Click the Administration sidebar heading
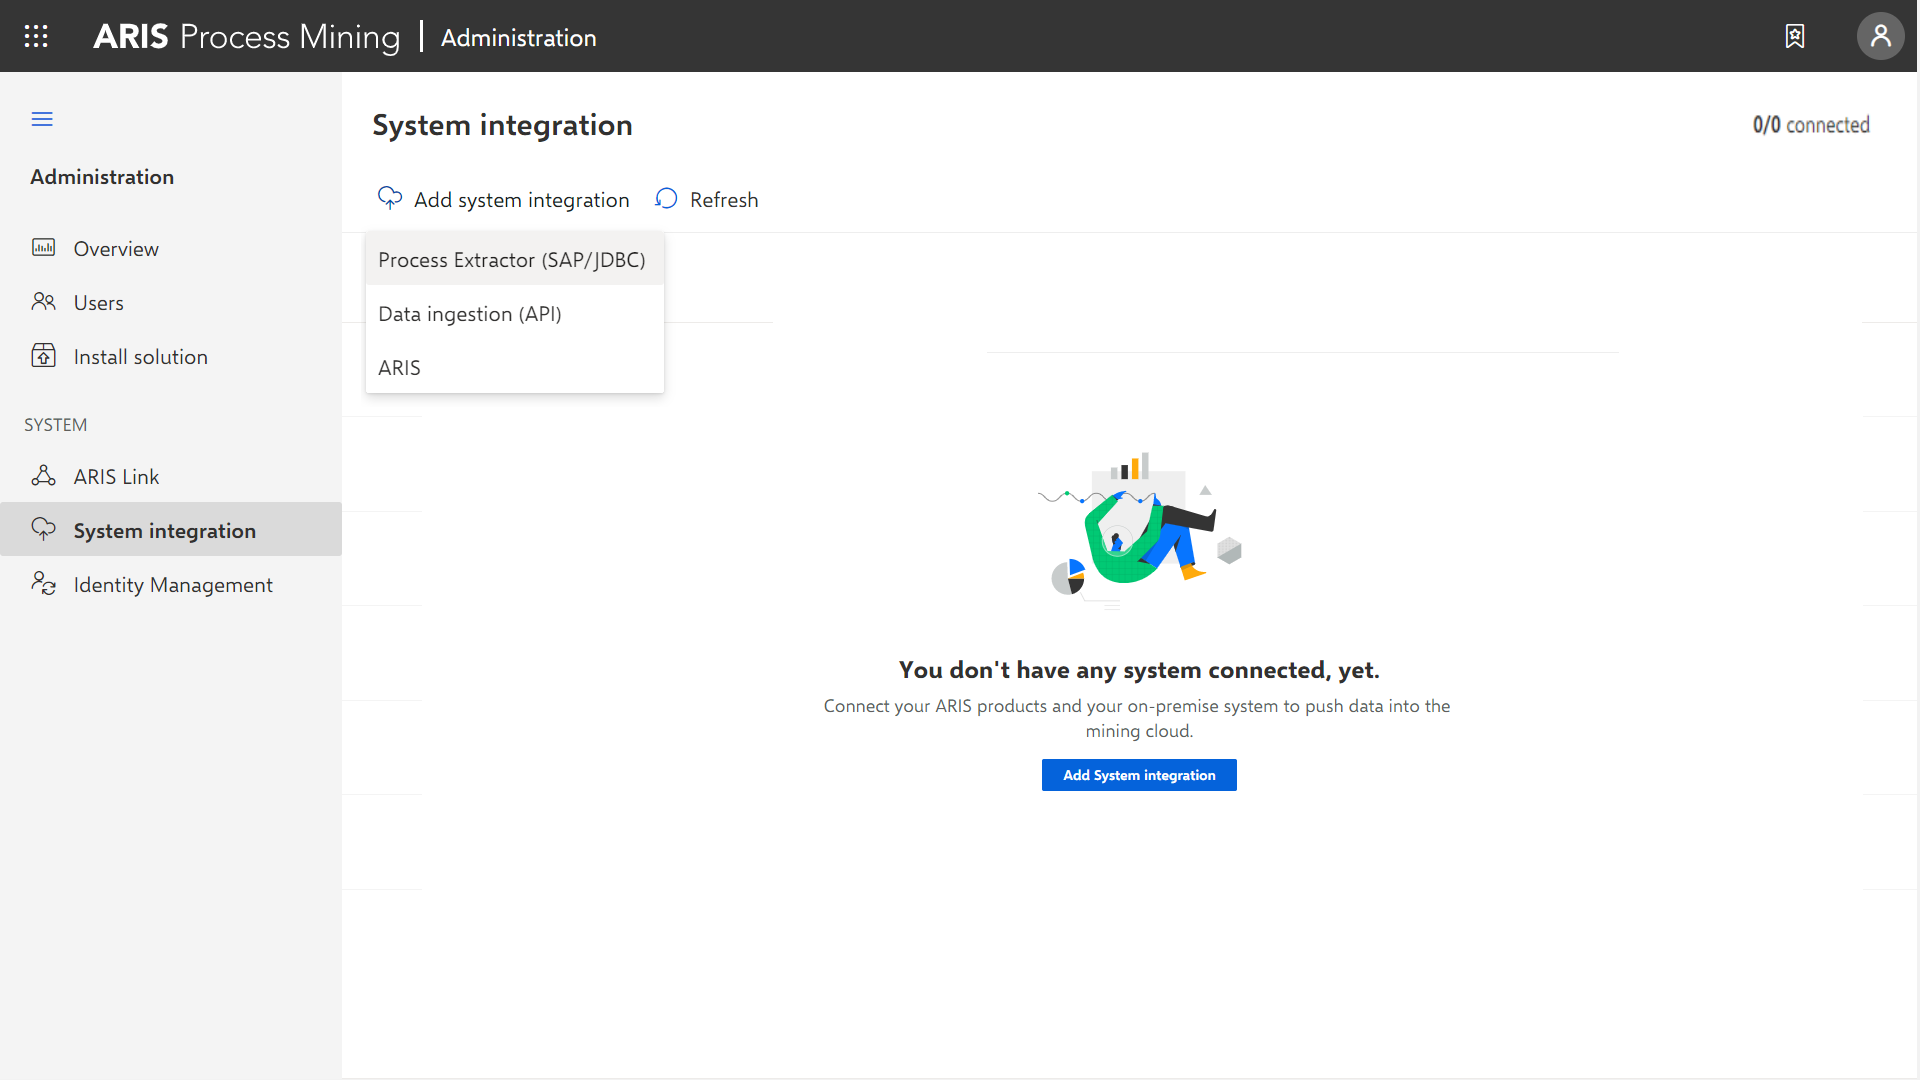 point(102,177)
